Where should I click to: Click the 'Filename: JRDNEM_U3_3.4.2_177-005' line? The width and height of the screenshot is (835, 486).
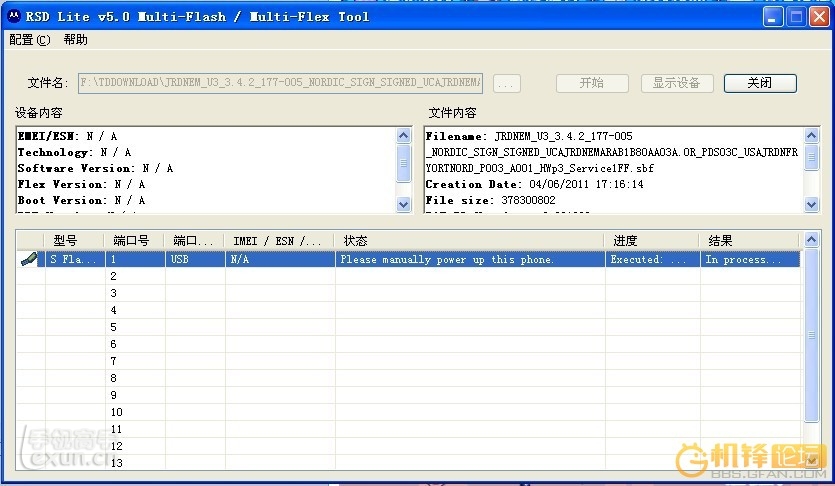529,136
